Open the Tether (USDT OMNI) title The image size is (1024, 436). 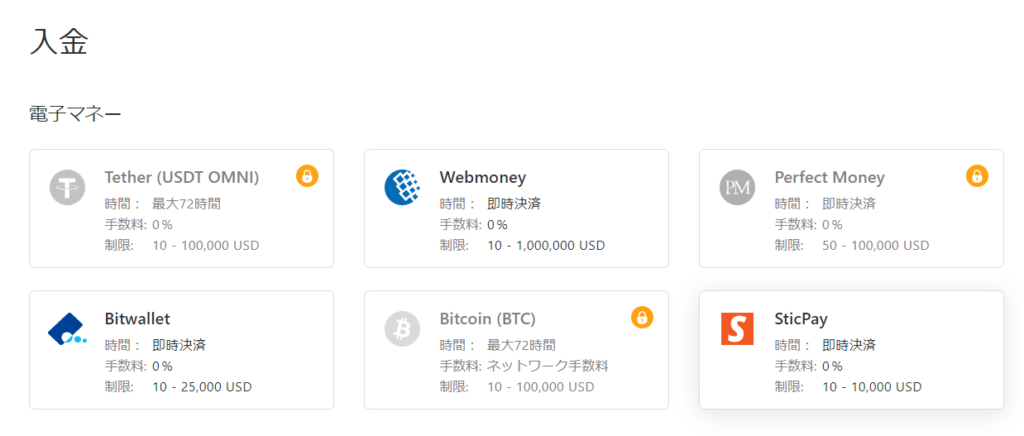(x=182, y=178)
